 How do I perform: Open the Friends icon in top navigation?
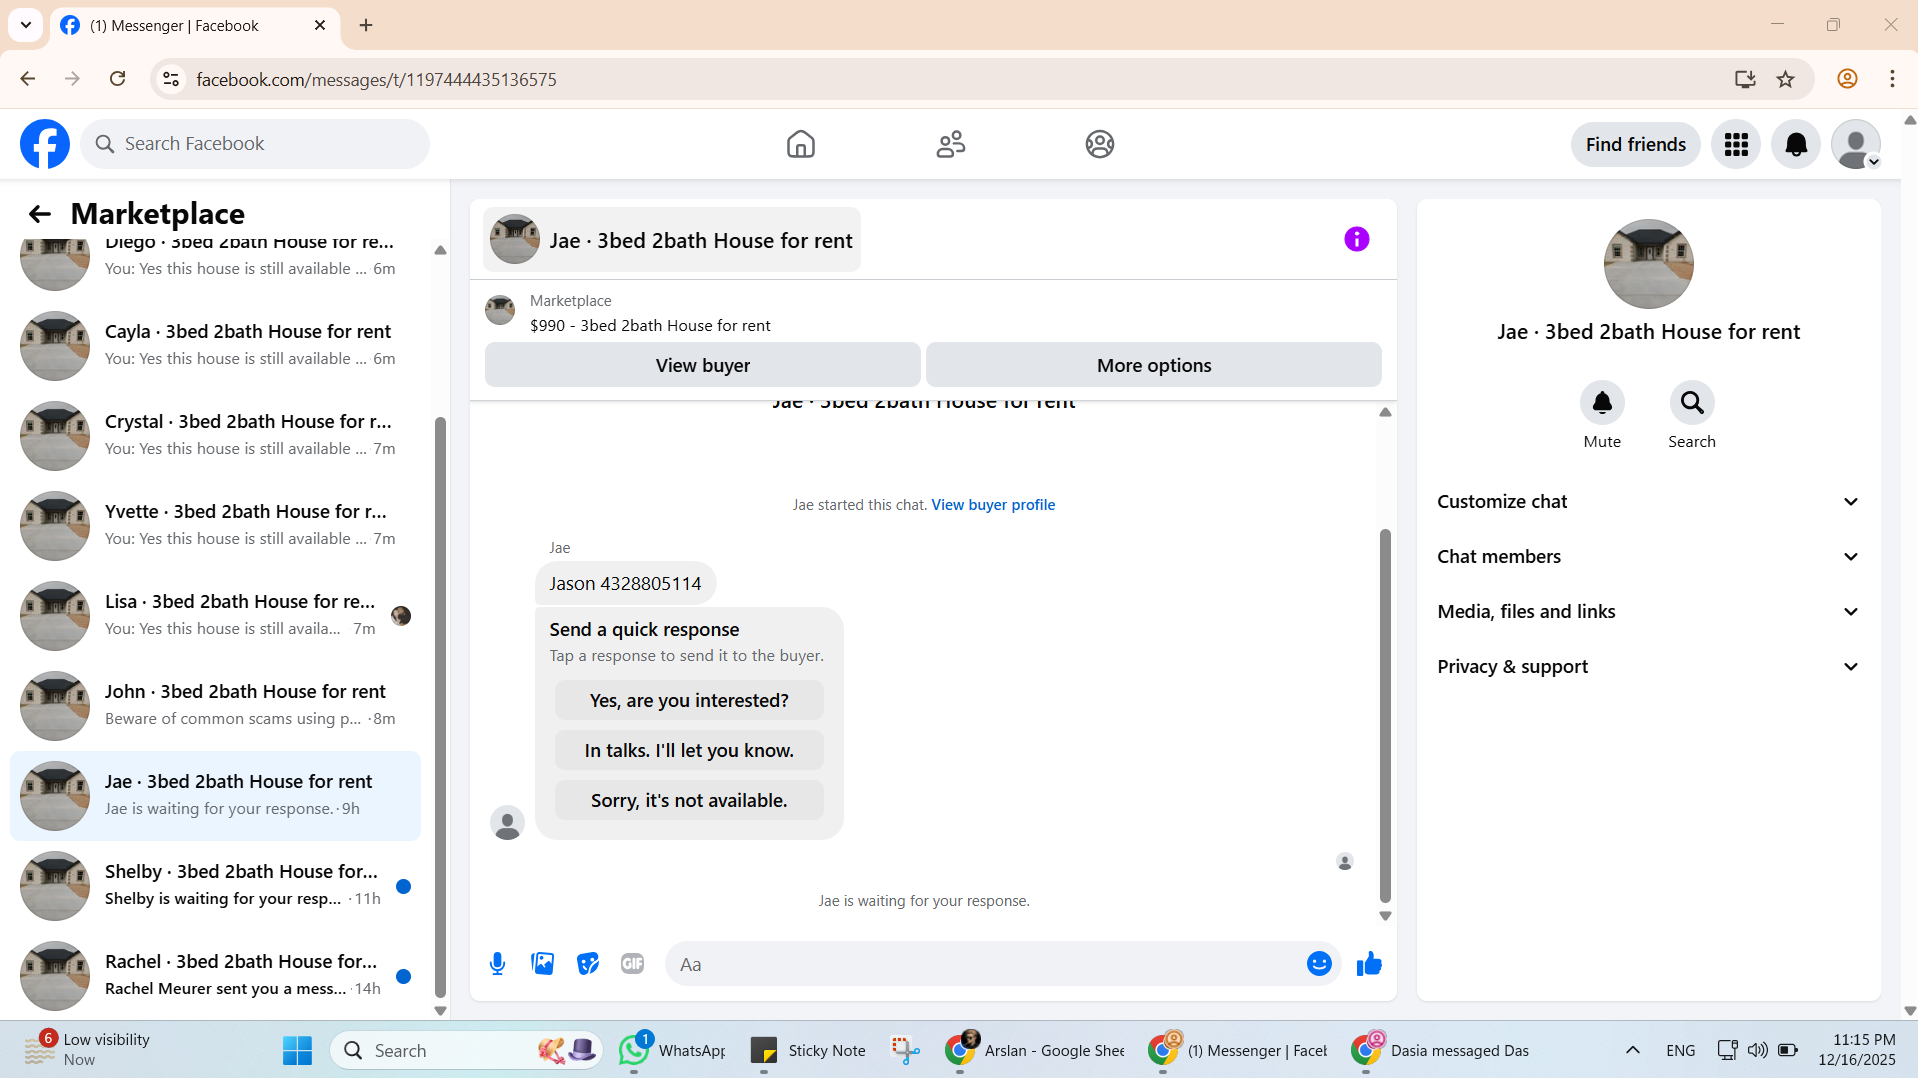click(x=951, y=144)
